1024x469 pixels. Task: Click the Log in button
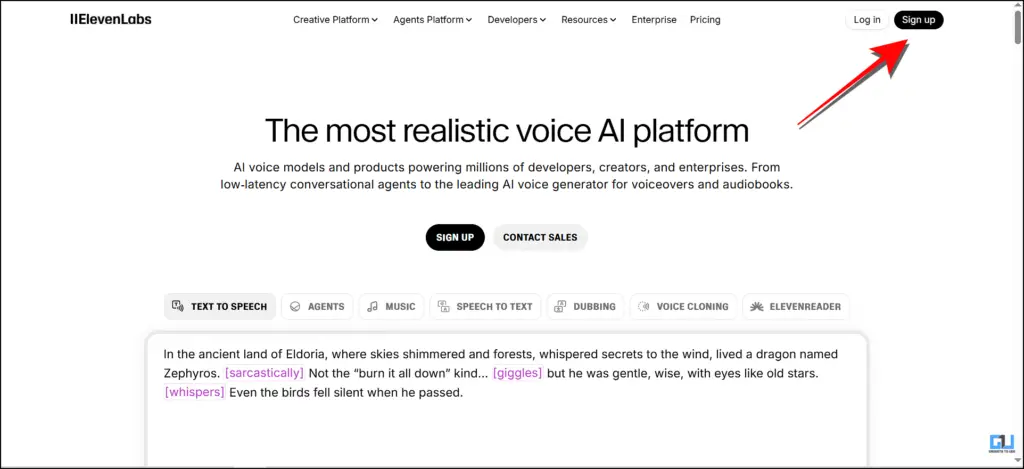[867, 20]
